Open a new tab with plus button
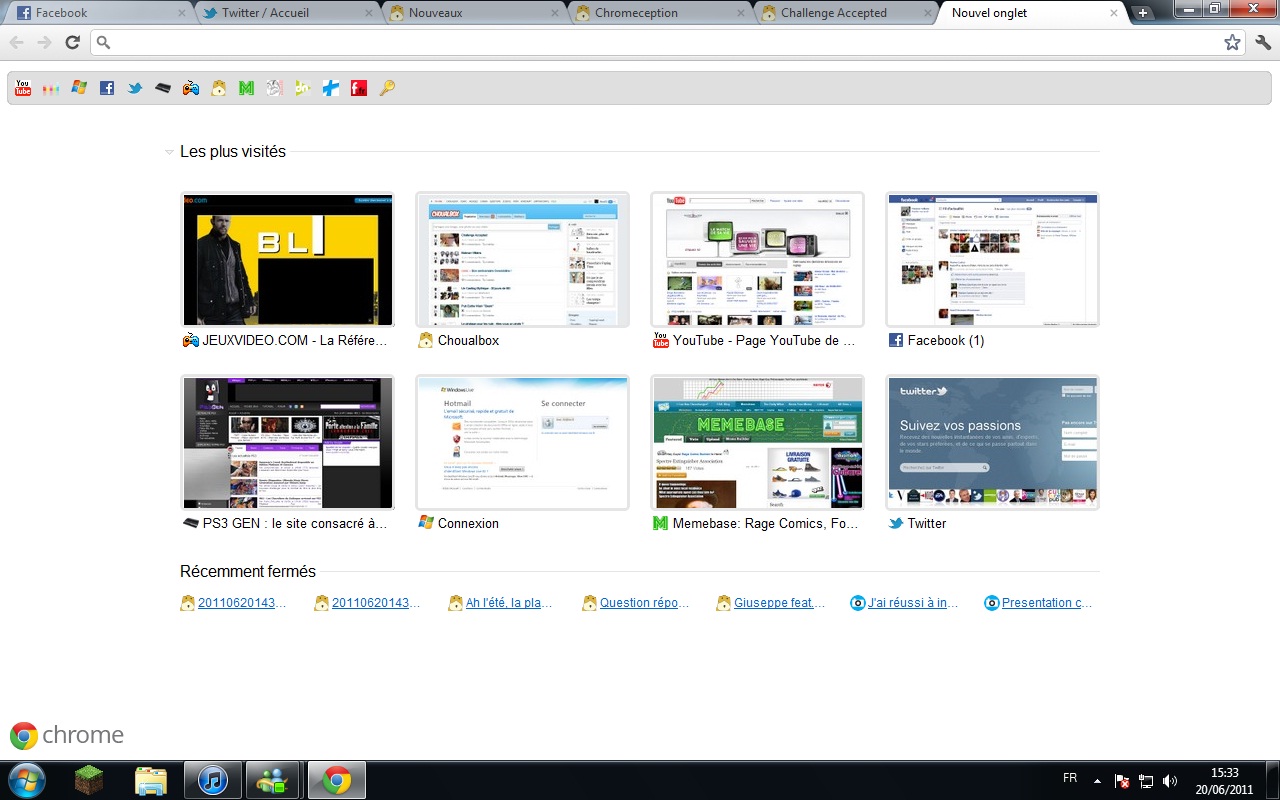 (x=1143, y=13)
